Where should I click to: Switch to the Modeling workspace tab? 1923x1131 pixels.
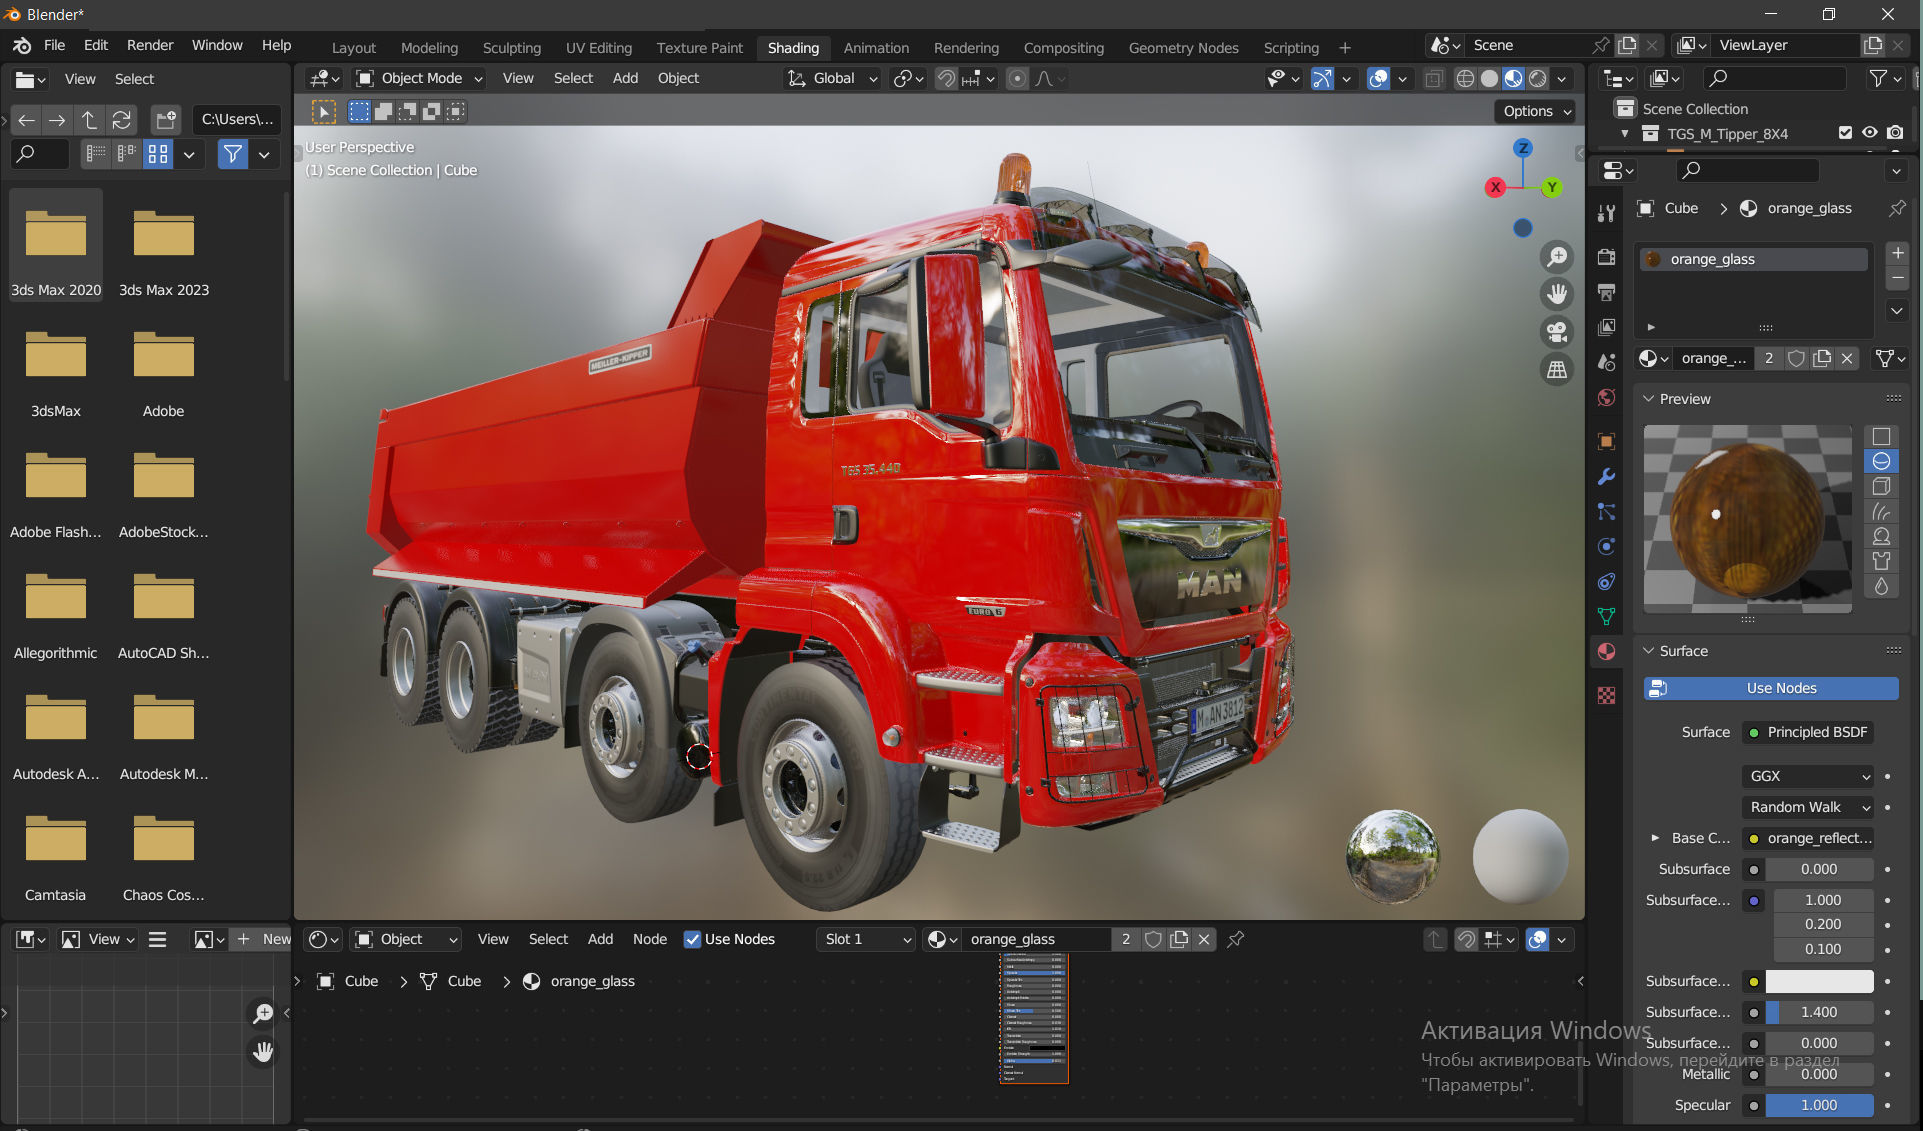(x=429, y=48)
